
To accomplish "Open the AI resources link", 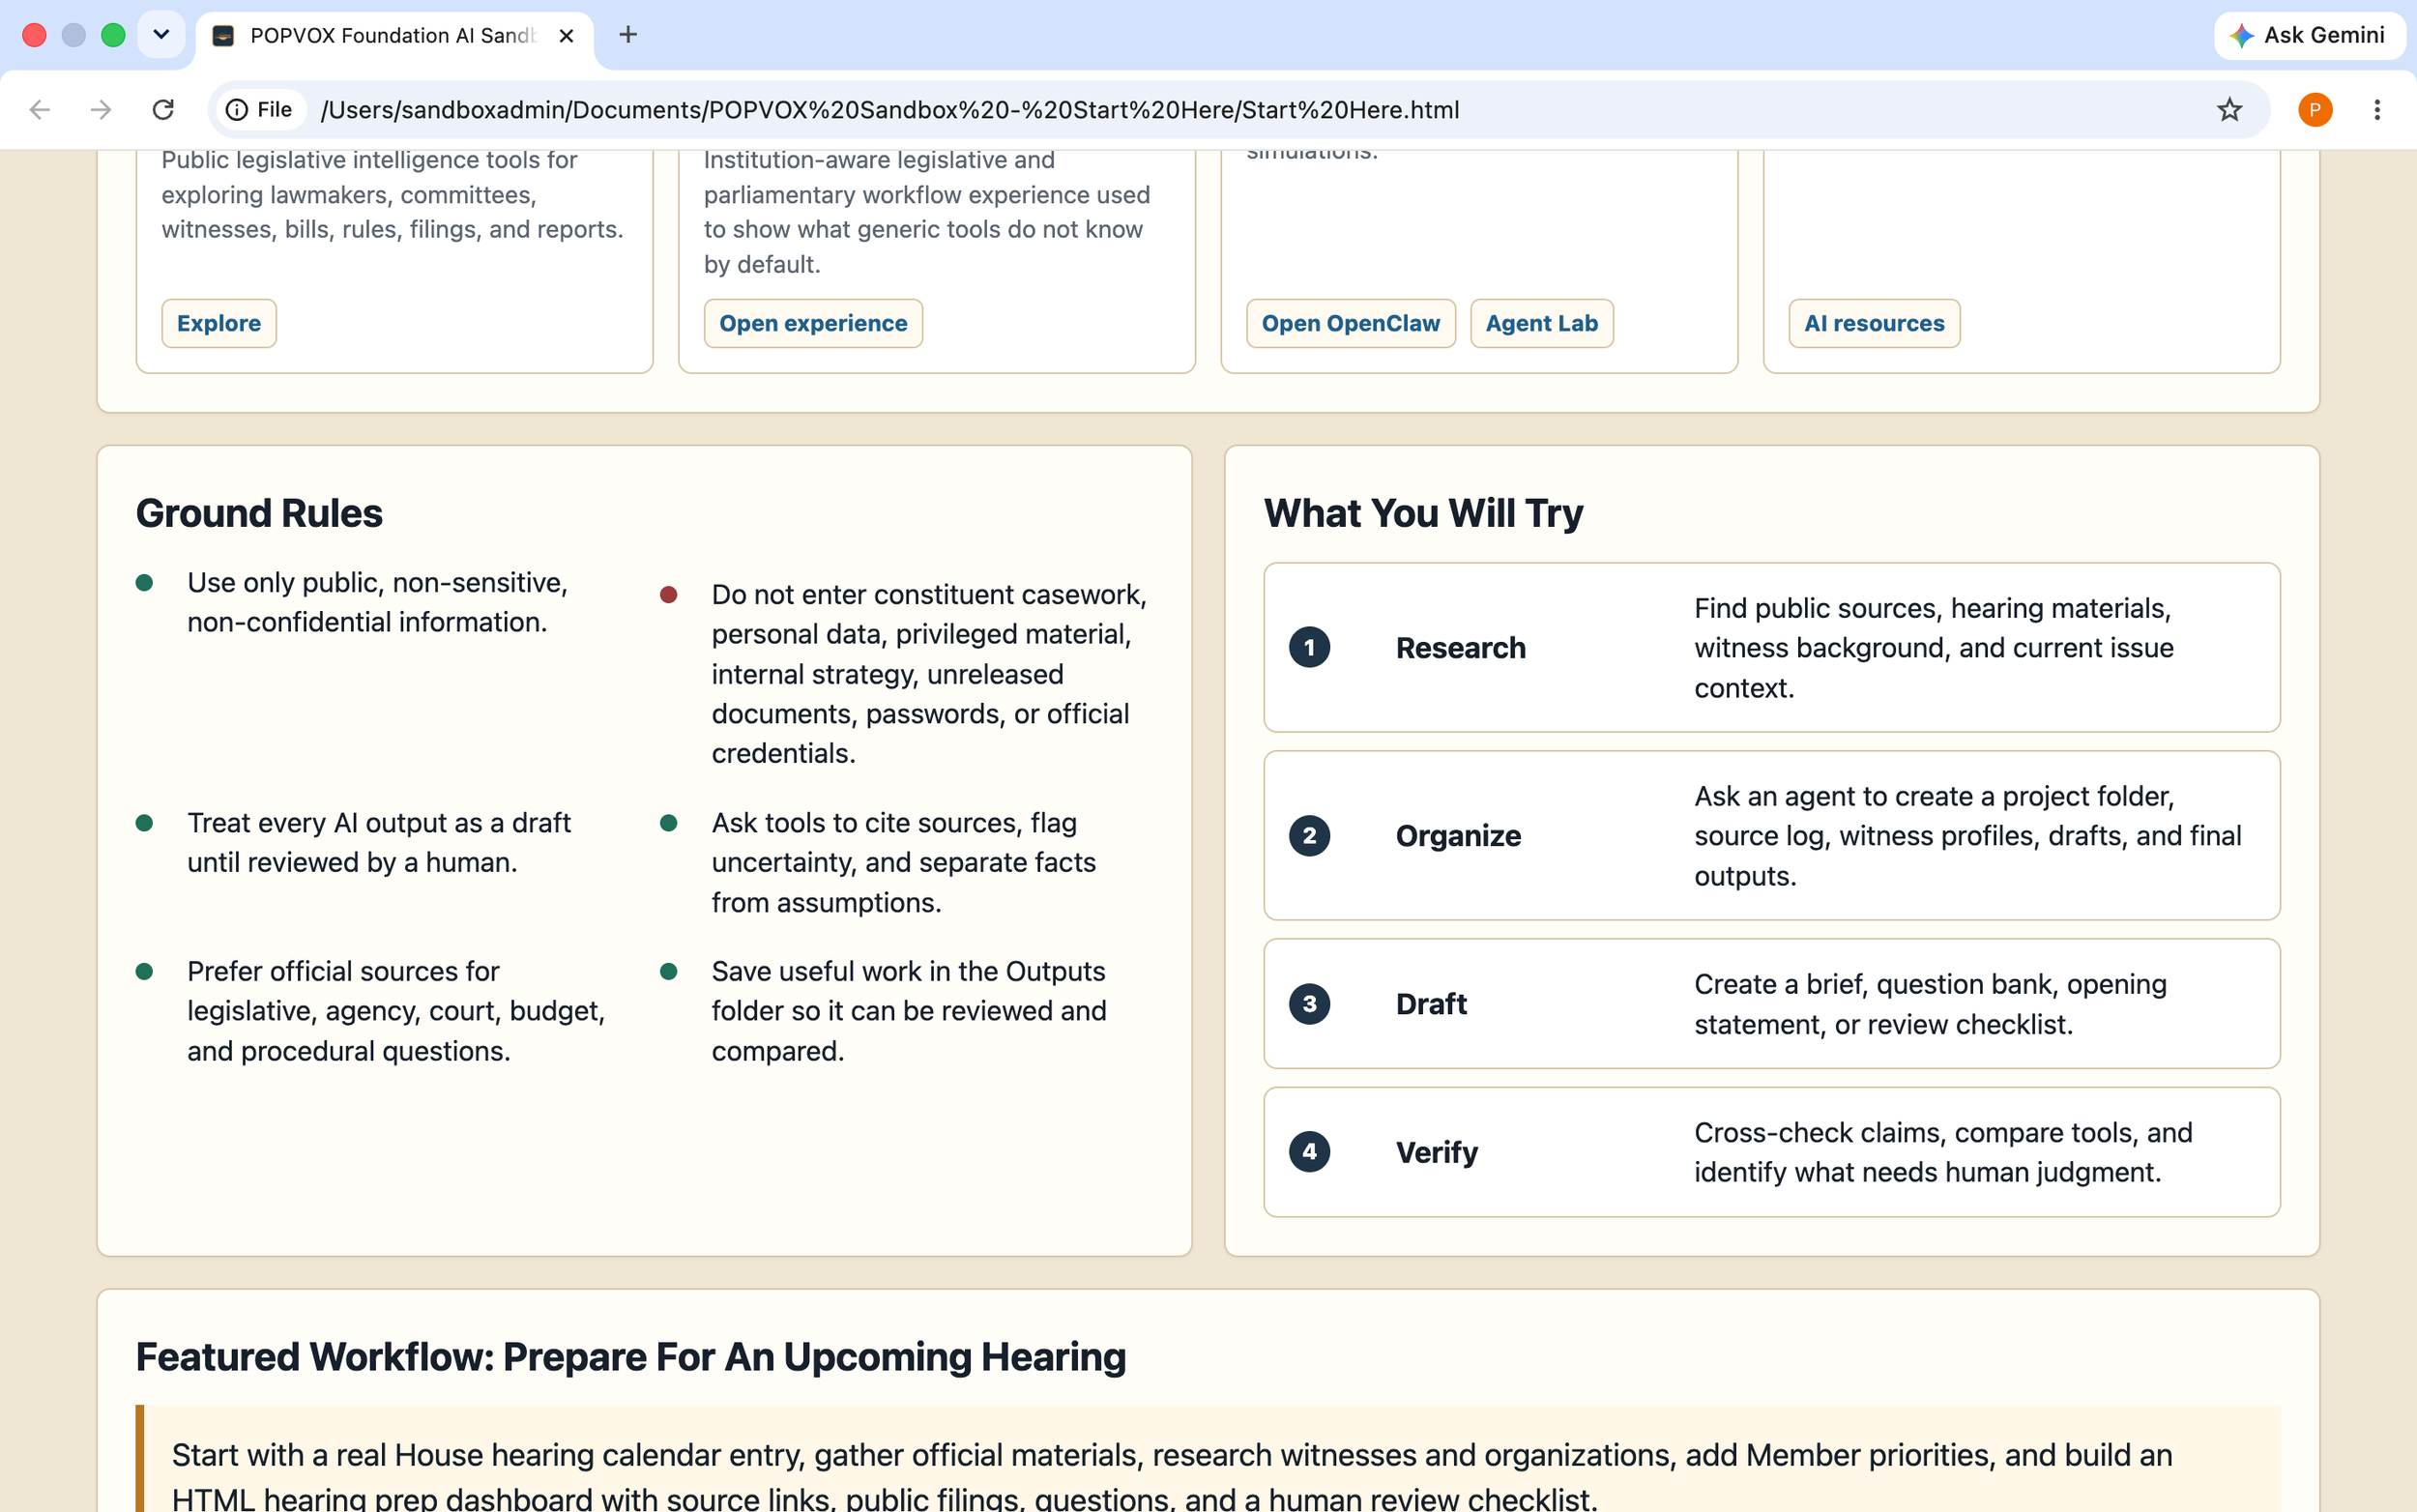I will click(x=1873, y=323).
